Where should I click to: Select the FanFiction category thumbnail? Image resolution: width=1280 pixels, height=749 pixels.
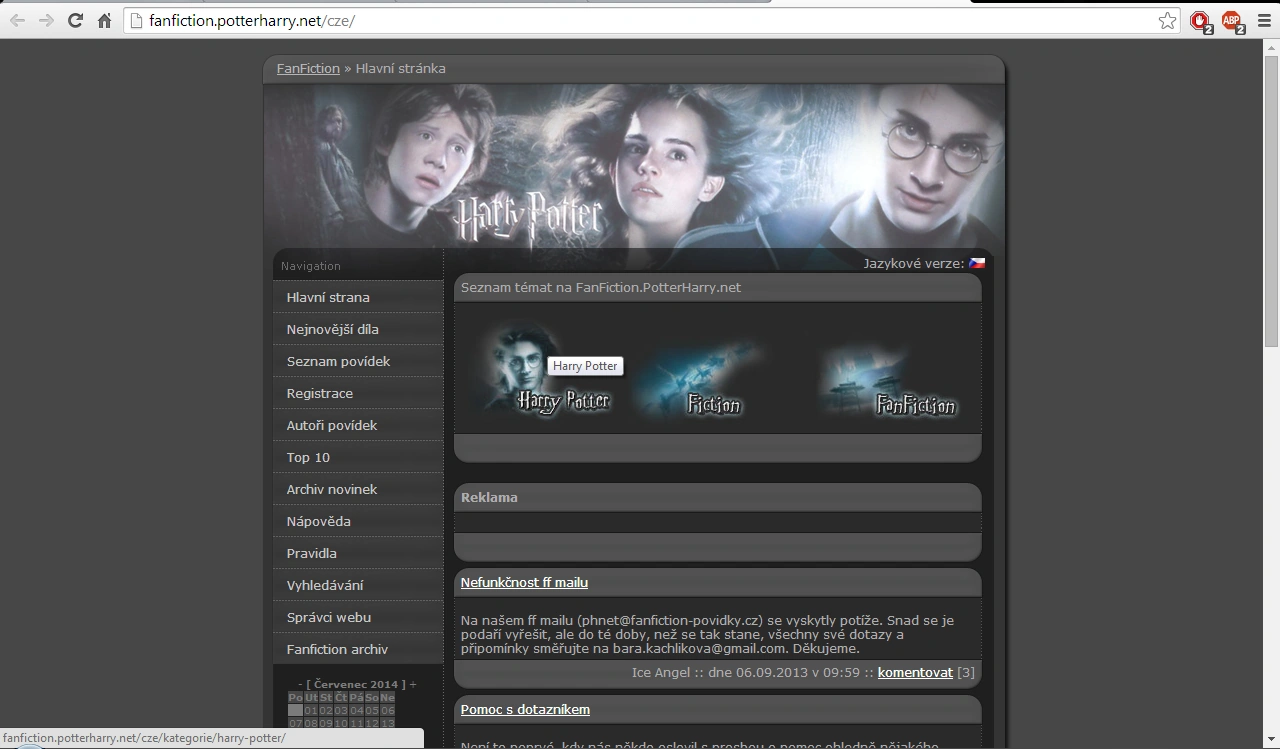888,378
